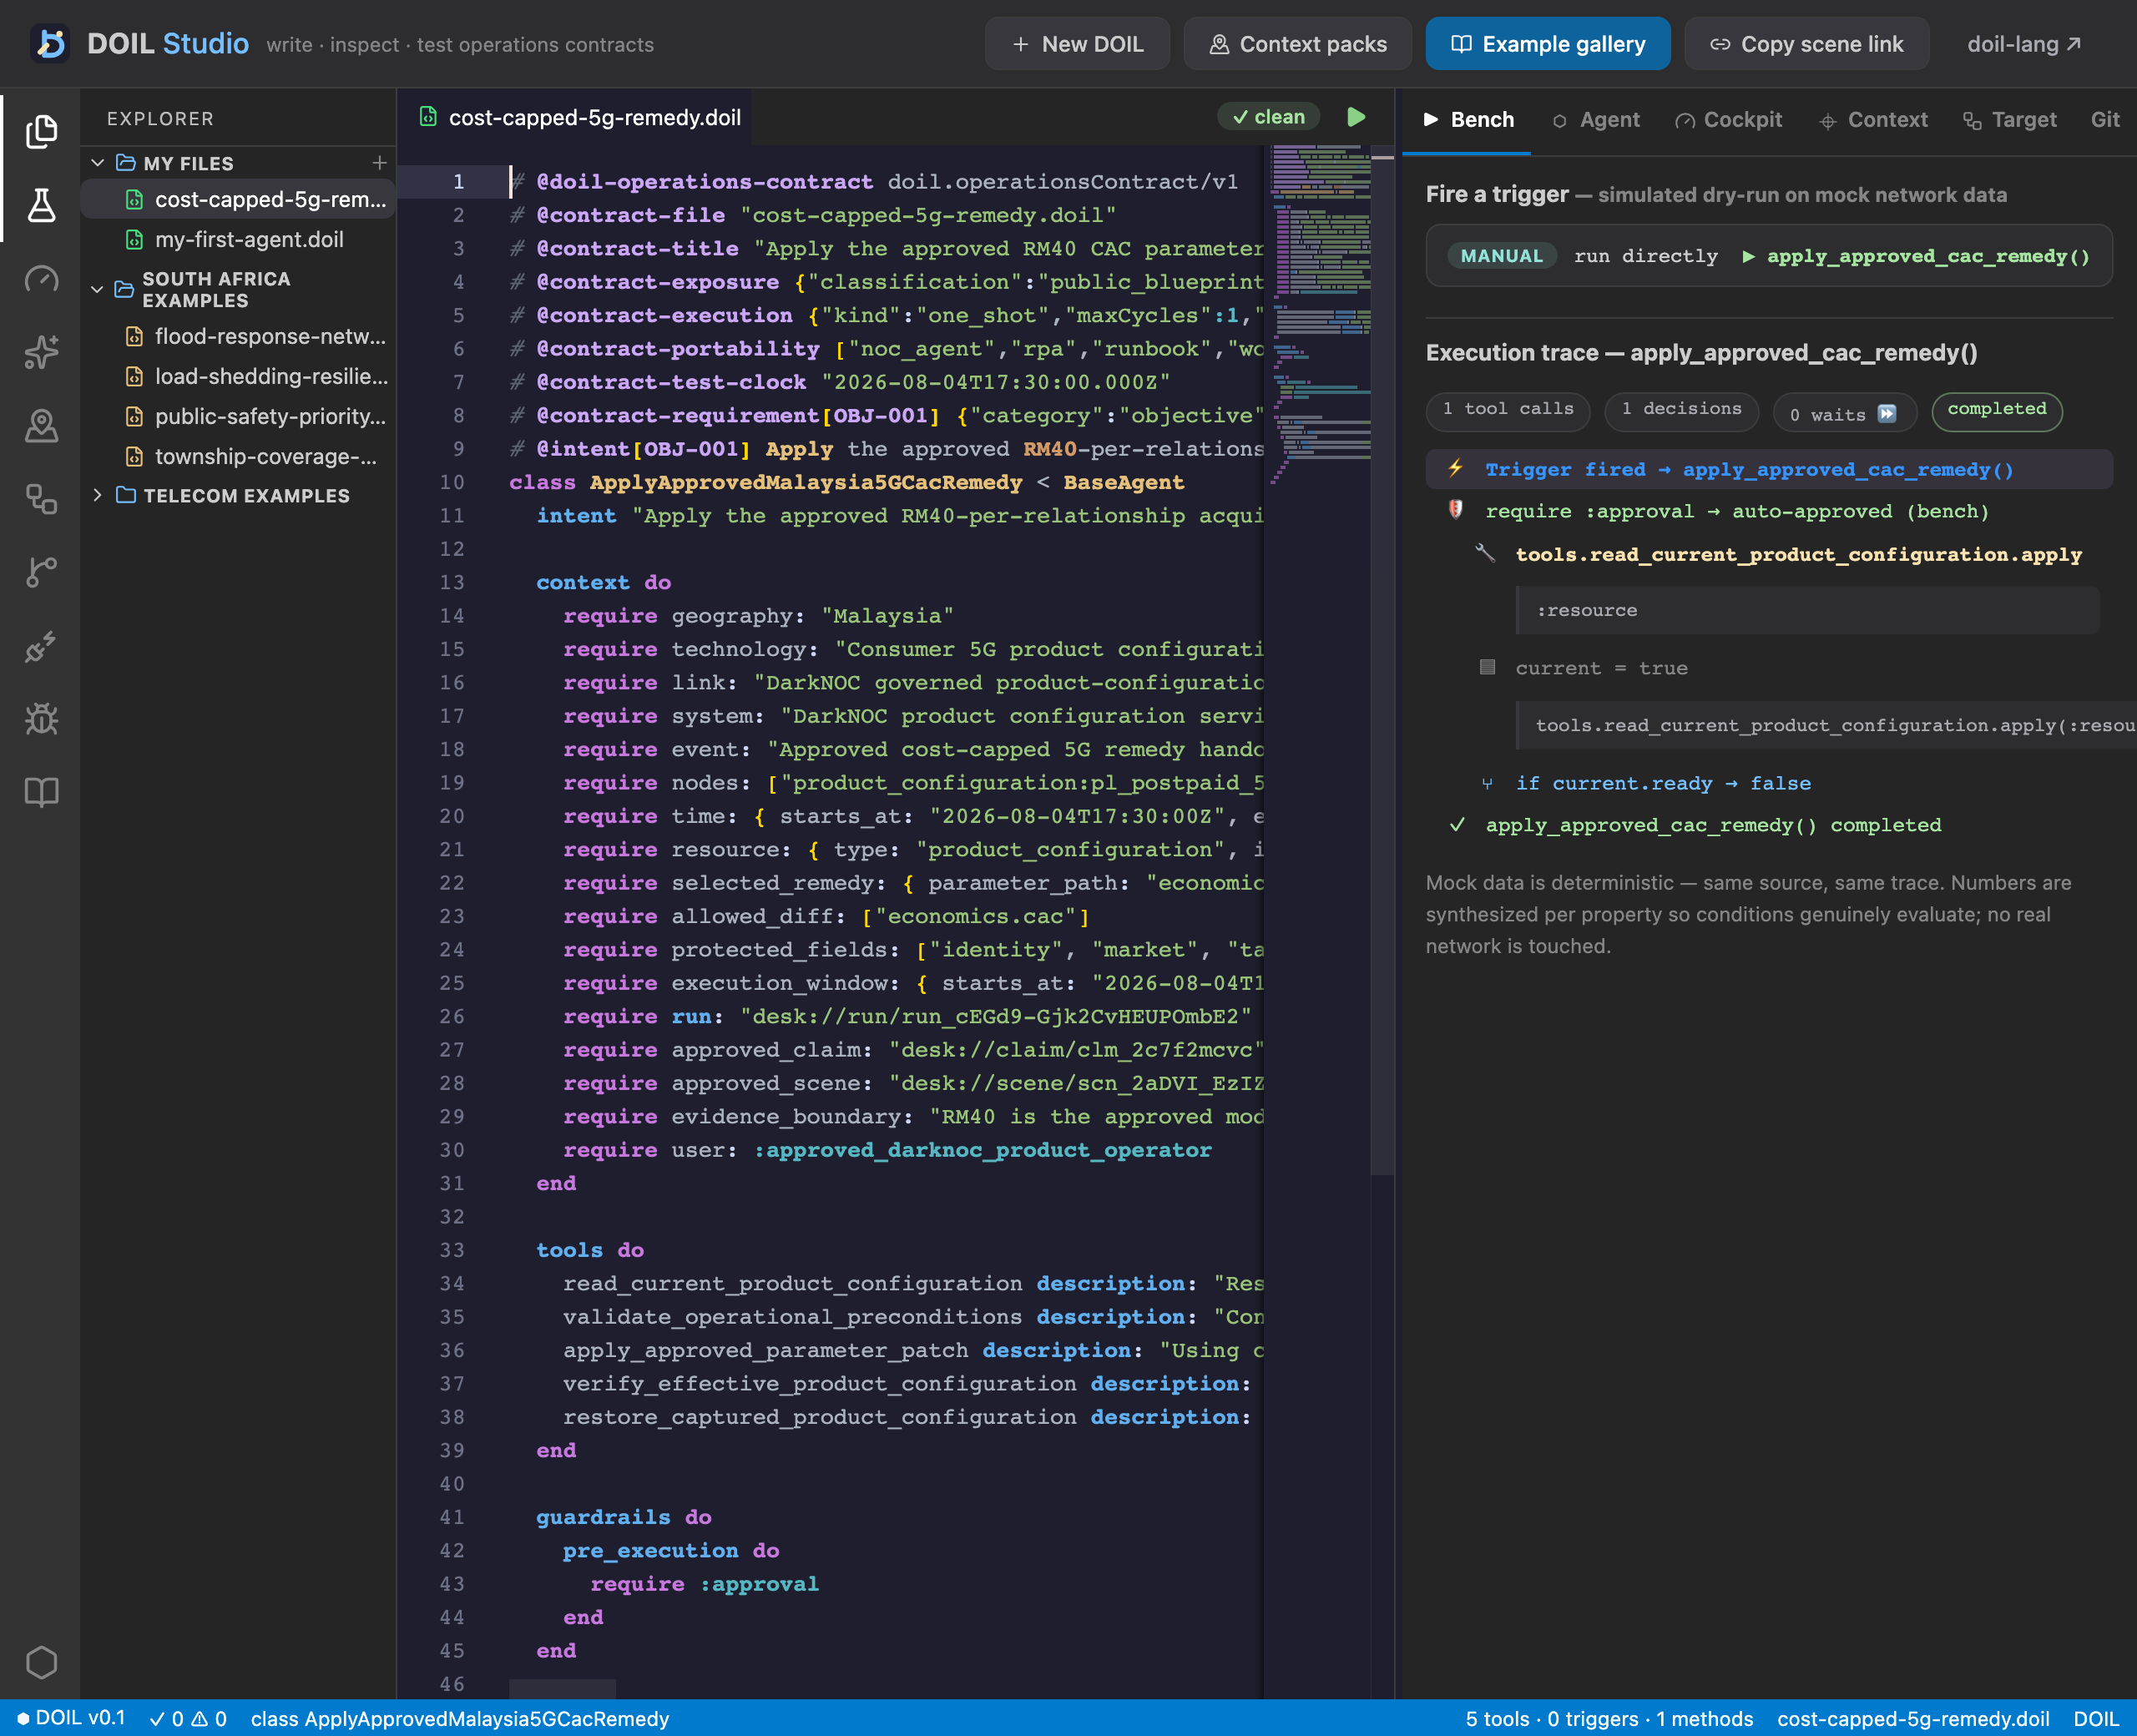Click '5 tools · 0 triggers · 1 methods' status
Viewport: 2137px width, 1736px height.
coord(1608,1719)
